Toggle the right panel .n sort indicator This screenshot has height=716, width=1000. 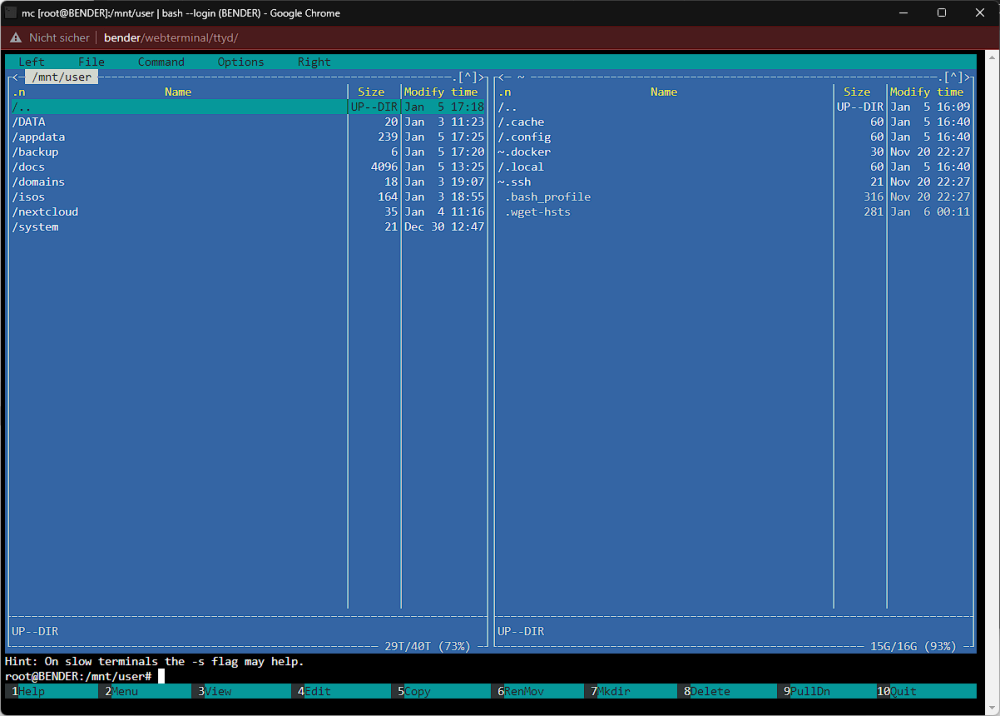click(x=504, y=92)
